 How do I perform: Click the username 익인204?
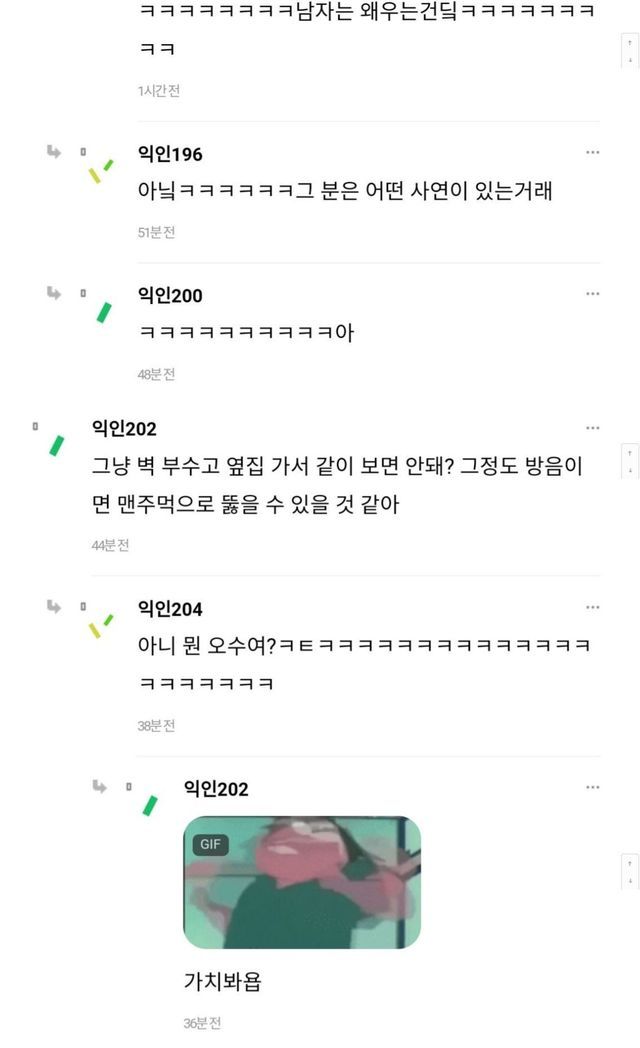pyautogui.click(x=170, y=609)
